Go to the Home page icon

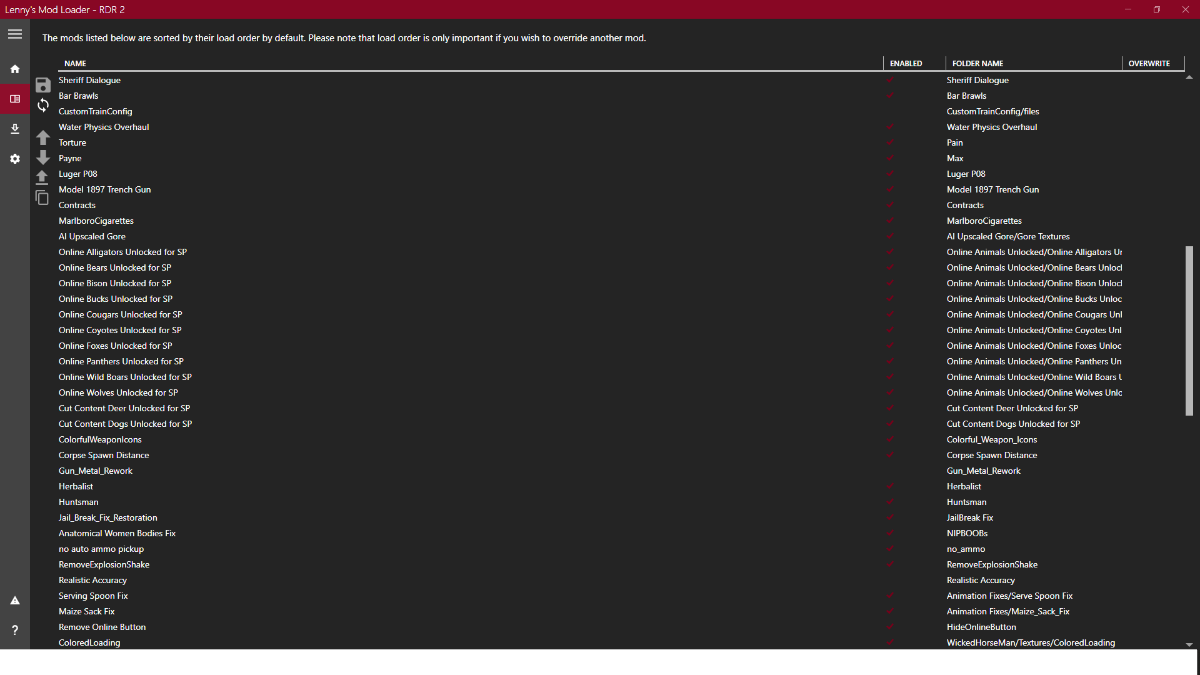pos(15,69)
